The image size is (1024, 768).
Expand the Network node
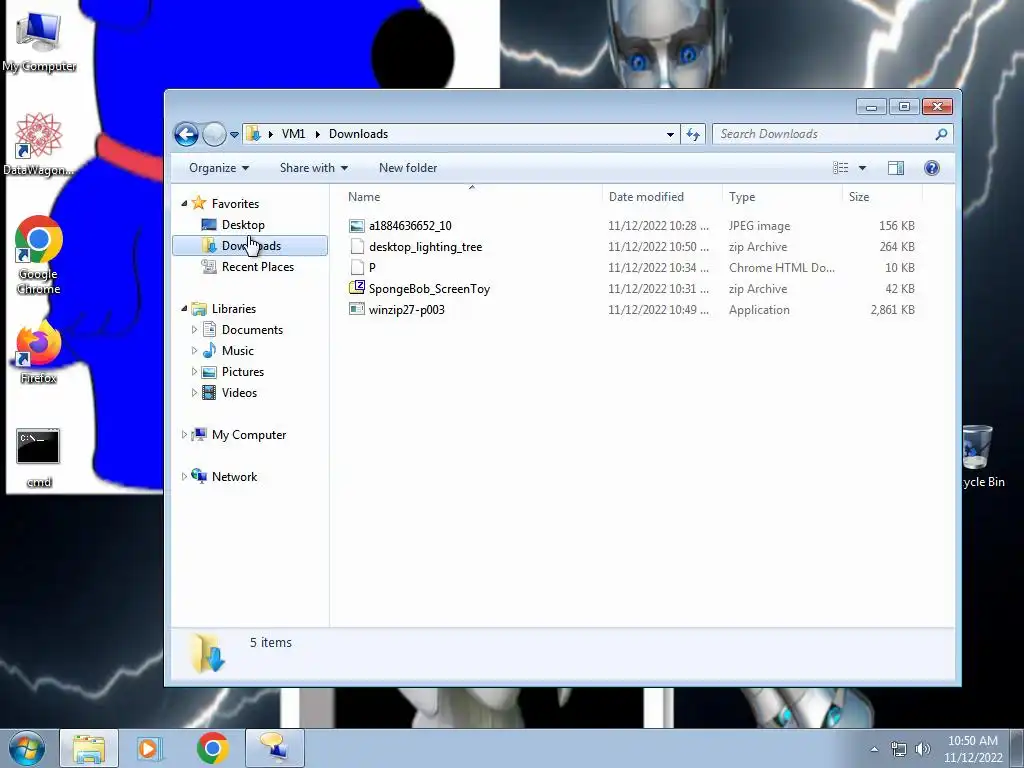(184, 477)
